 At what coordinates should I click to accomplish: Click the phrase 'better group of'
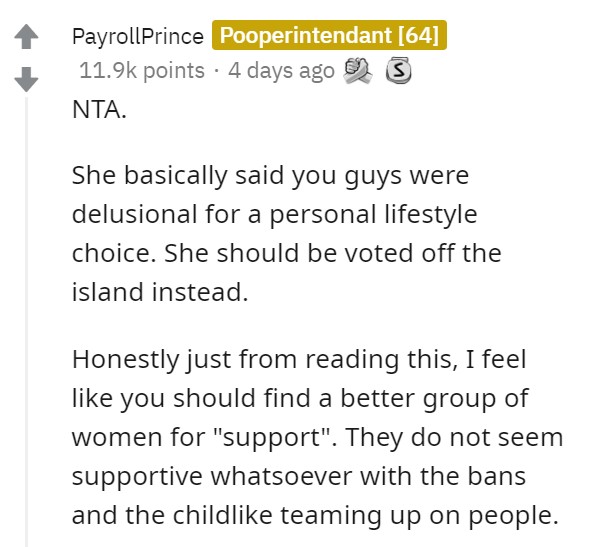tap(435, 398)
